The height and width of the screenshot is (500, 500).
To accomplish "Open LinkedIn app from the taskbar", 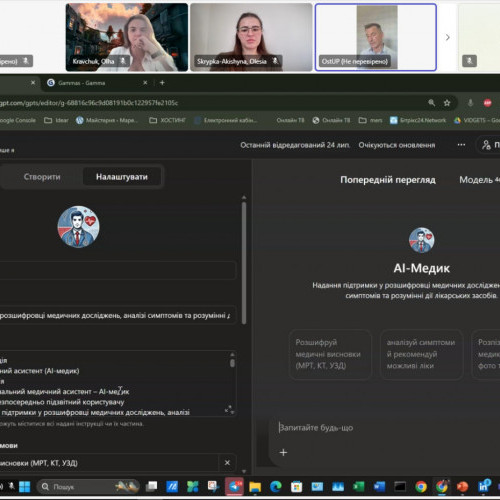I will click(x=483, y=487).
